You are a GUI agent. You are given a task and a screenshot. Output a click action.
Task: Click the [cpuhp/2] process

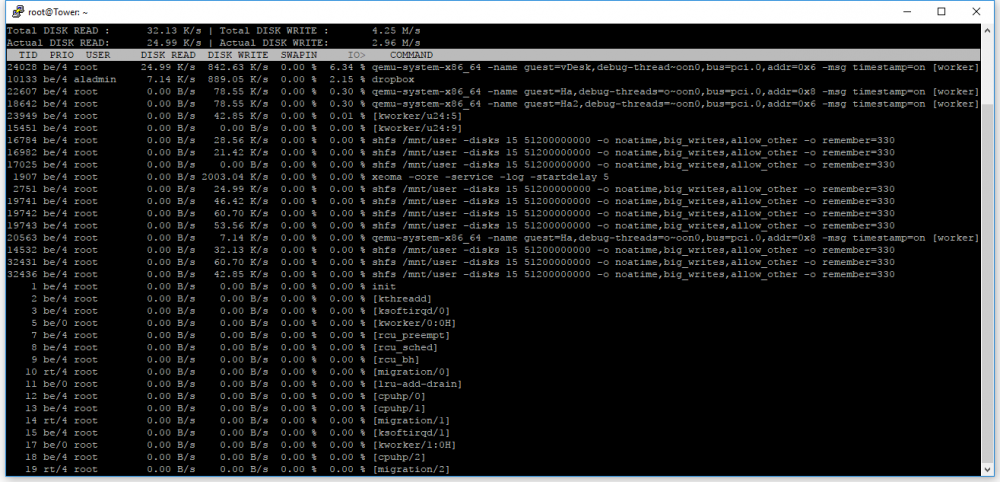[399, 456]
